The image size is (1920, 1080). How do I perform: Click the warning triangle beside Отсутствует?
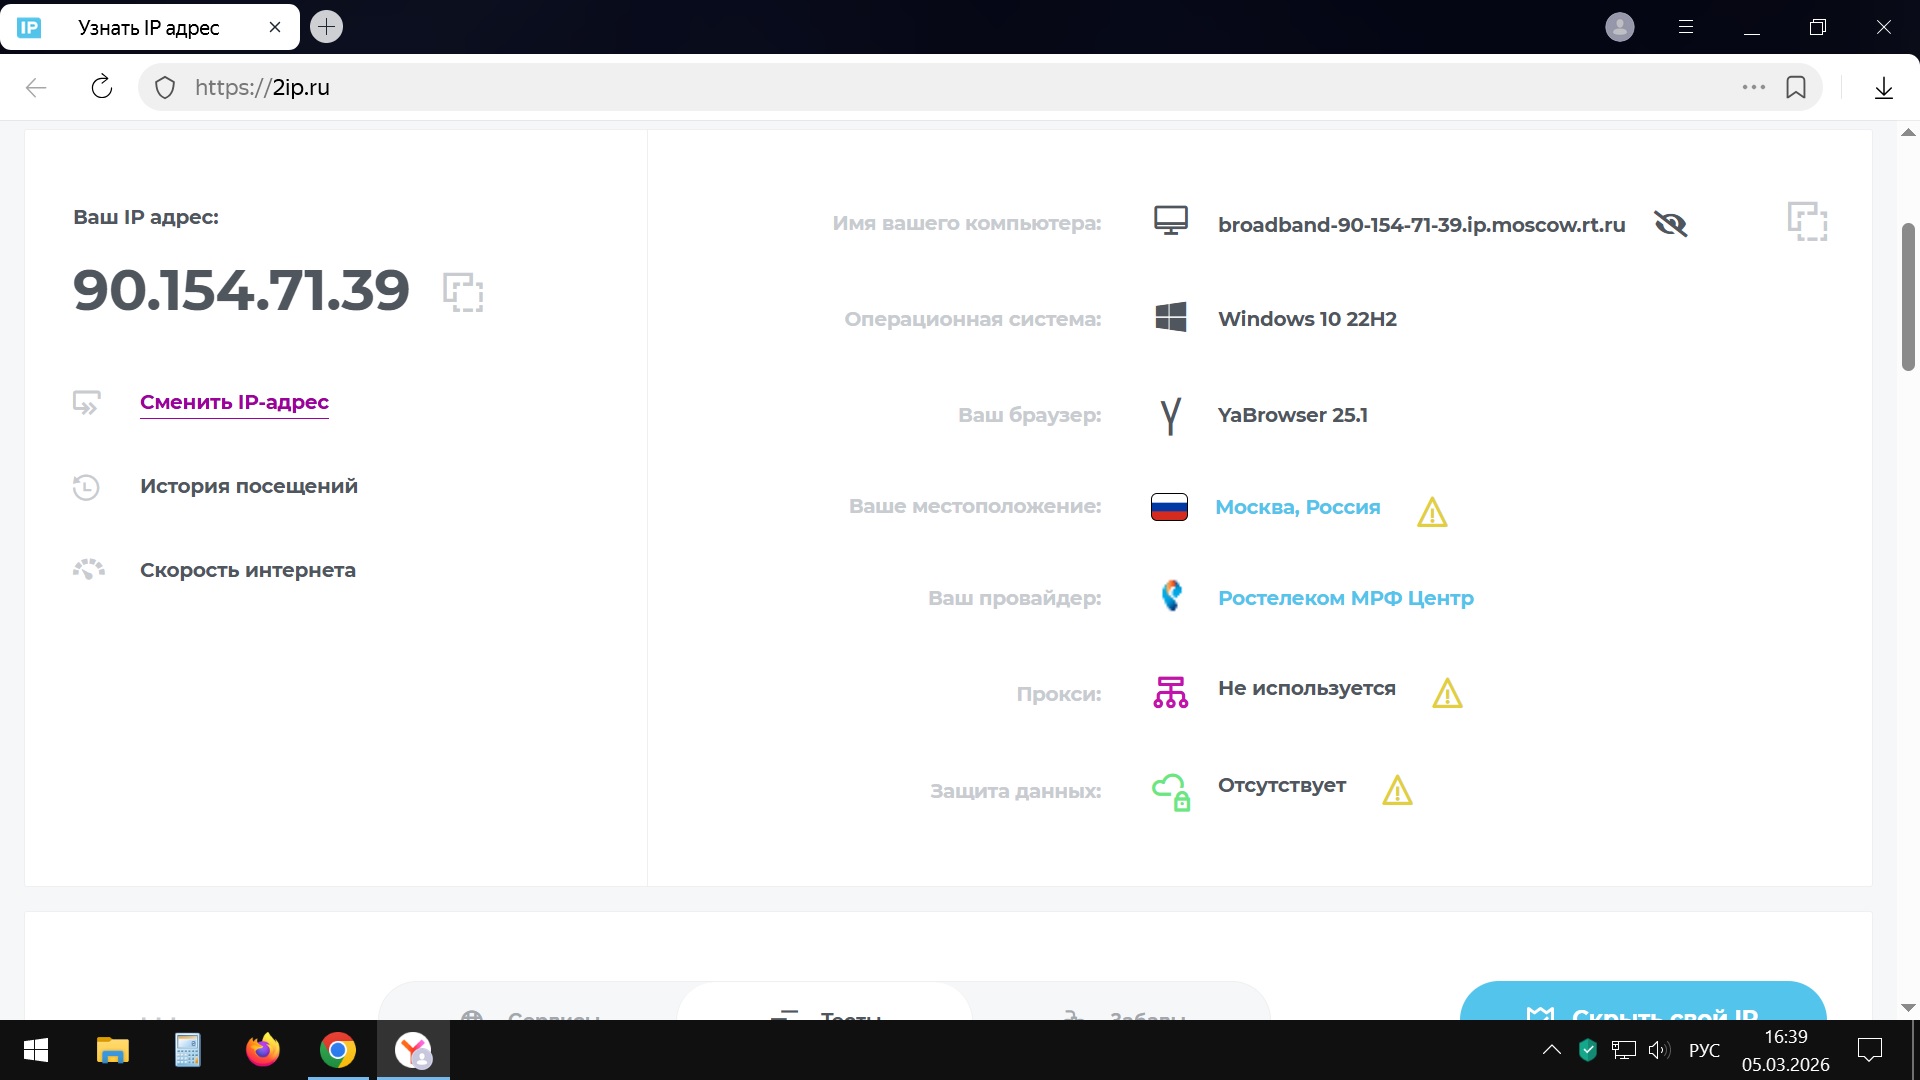[1397, 790]
